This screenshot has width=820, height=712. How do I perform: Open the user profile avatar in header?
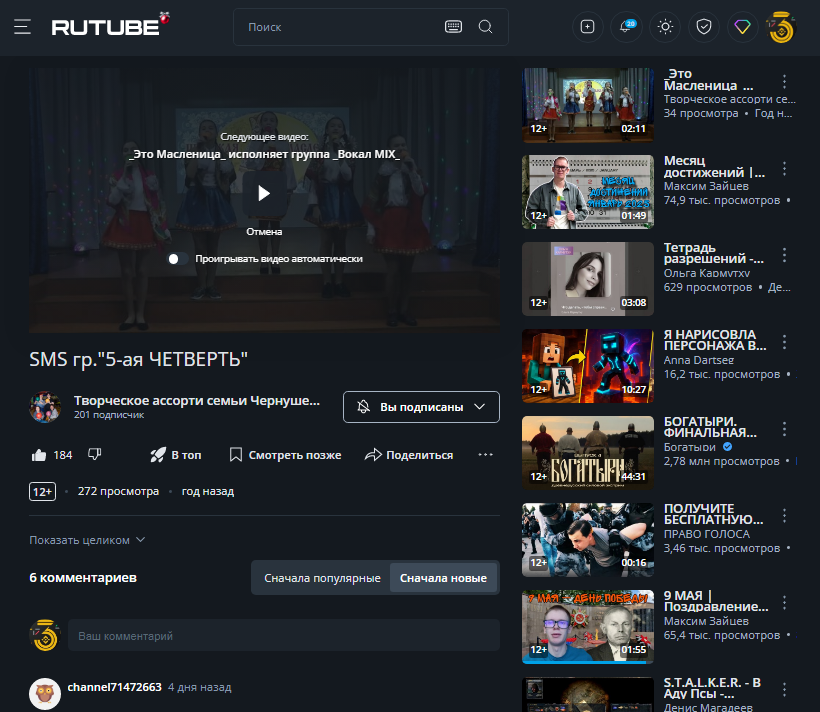(781, 27)
